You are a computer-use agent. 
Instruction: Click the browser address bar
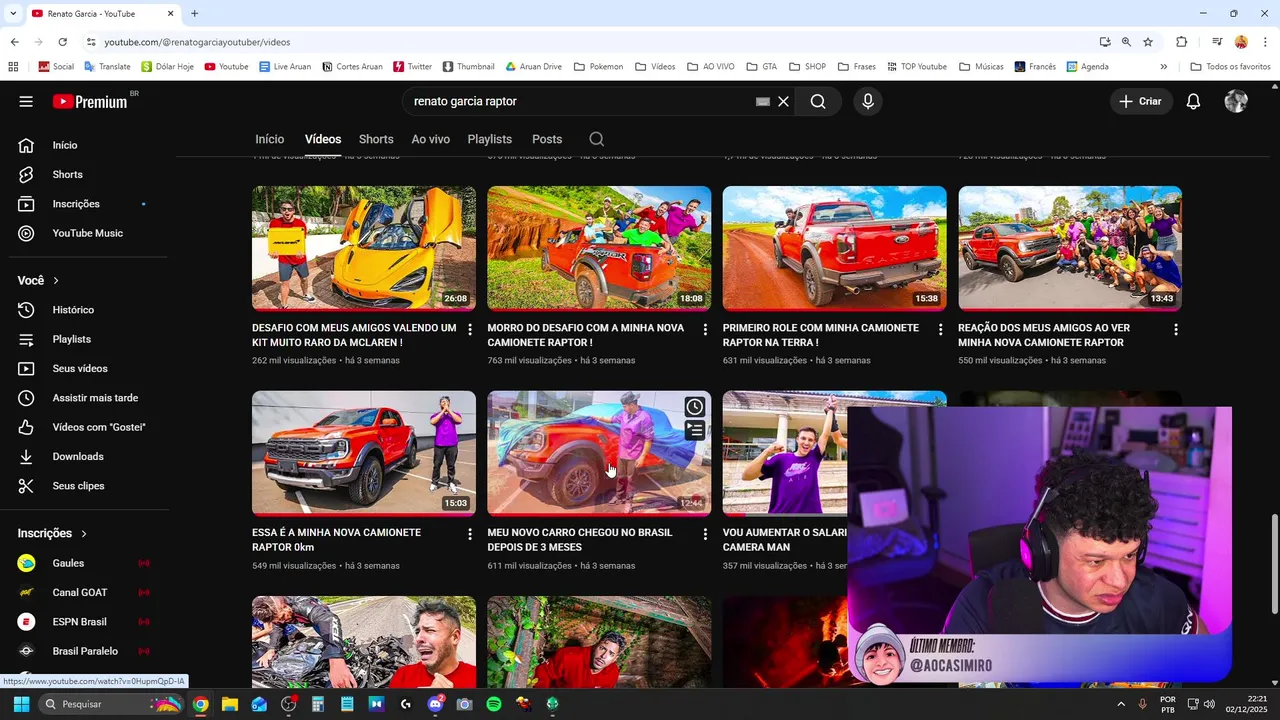click(590, 42)
